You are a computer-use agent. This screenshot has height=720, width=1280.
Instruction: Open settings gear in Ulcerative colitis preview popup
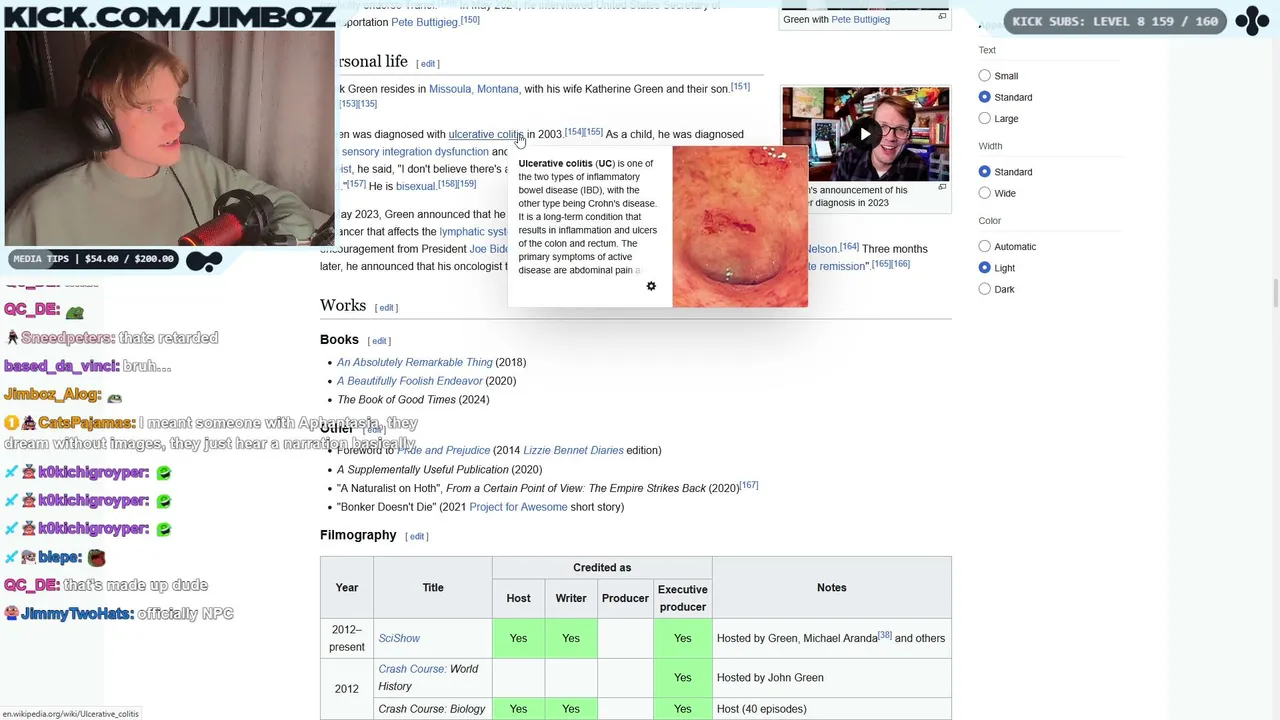[651, 287]
